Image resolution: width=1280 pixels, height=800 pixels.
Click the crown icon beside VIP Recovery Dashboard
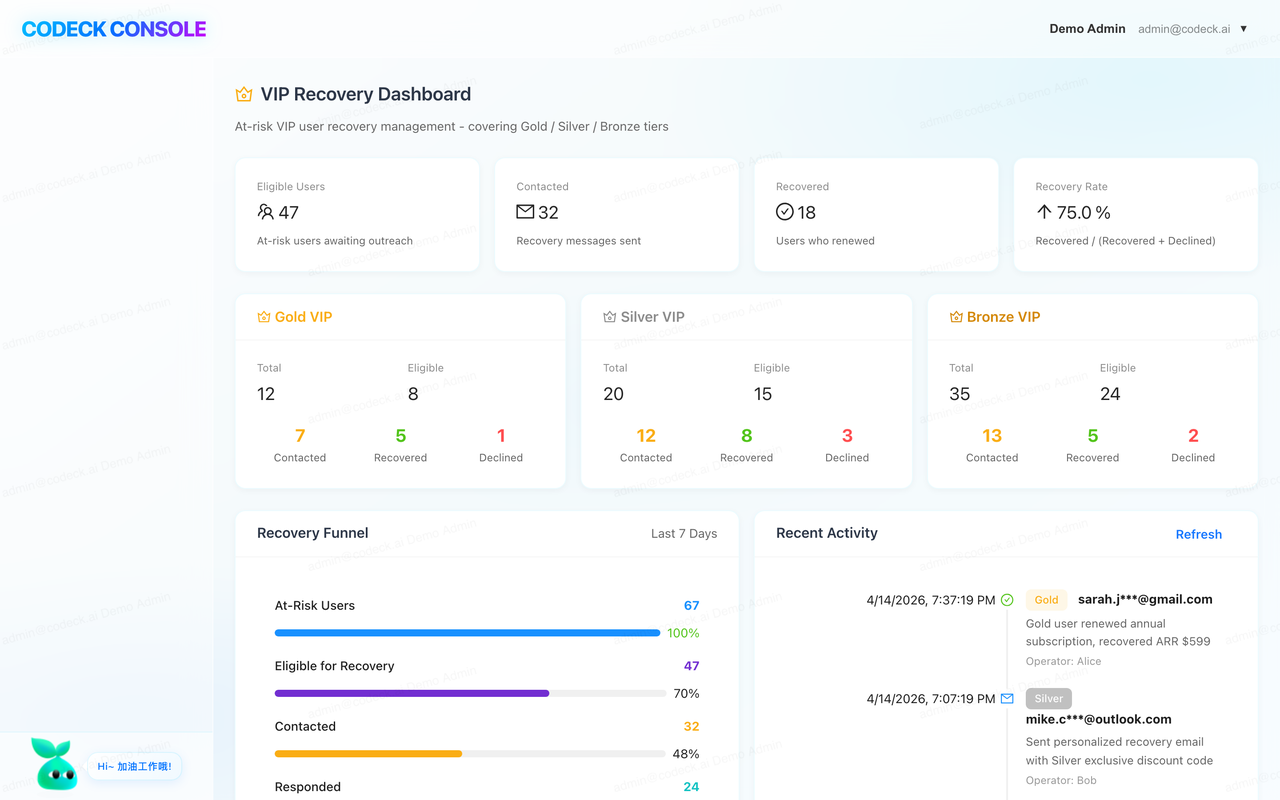pos(244,95)
